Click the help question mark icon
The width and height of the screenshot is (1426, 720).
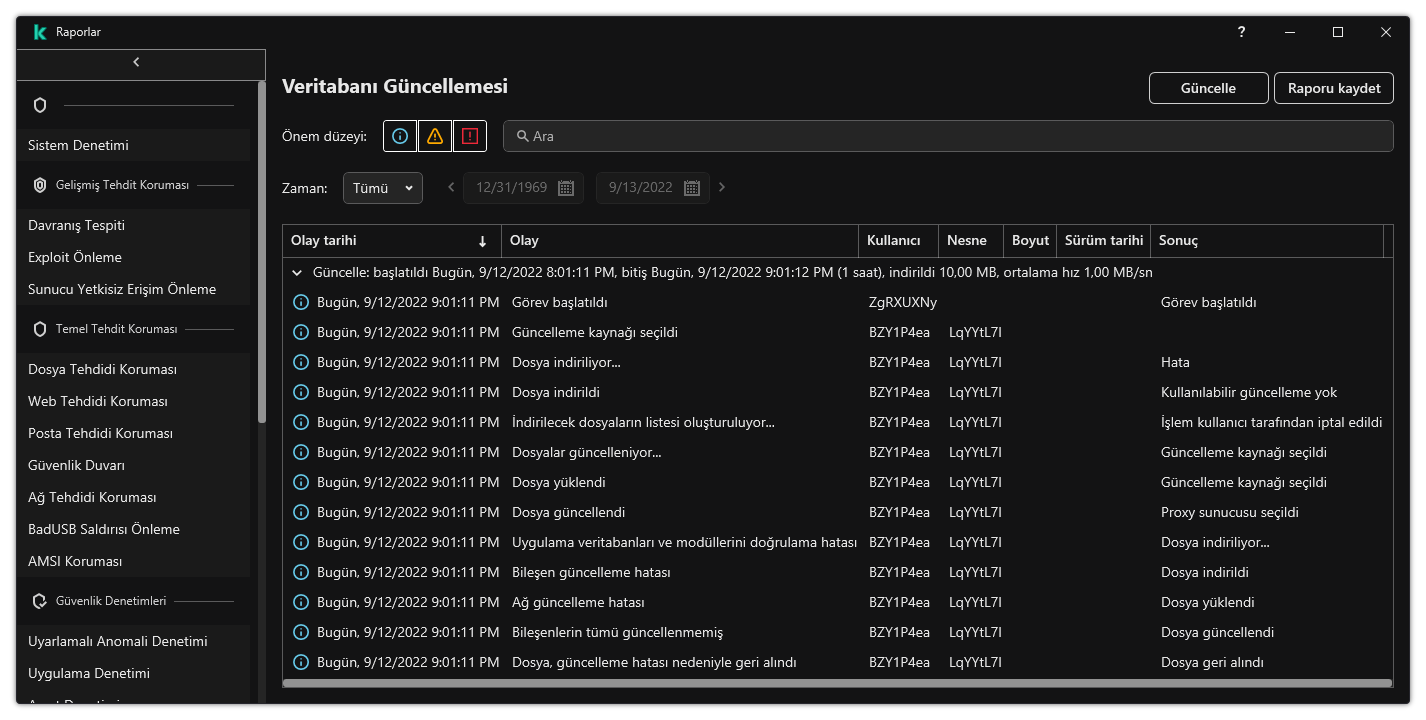[x=1241, y=32]
